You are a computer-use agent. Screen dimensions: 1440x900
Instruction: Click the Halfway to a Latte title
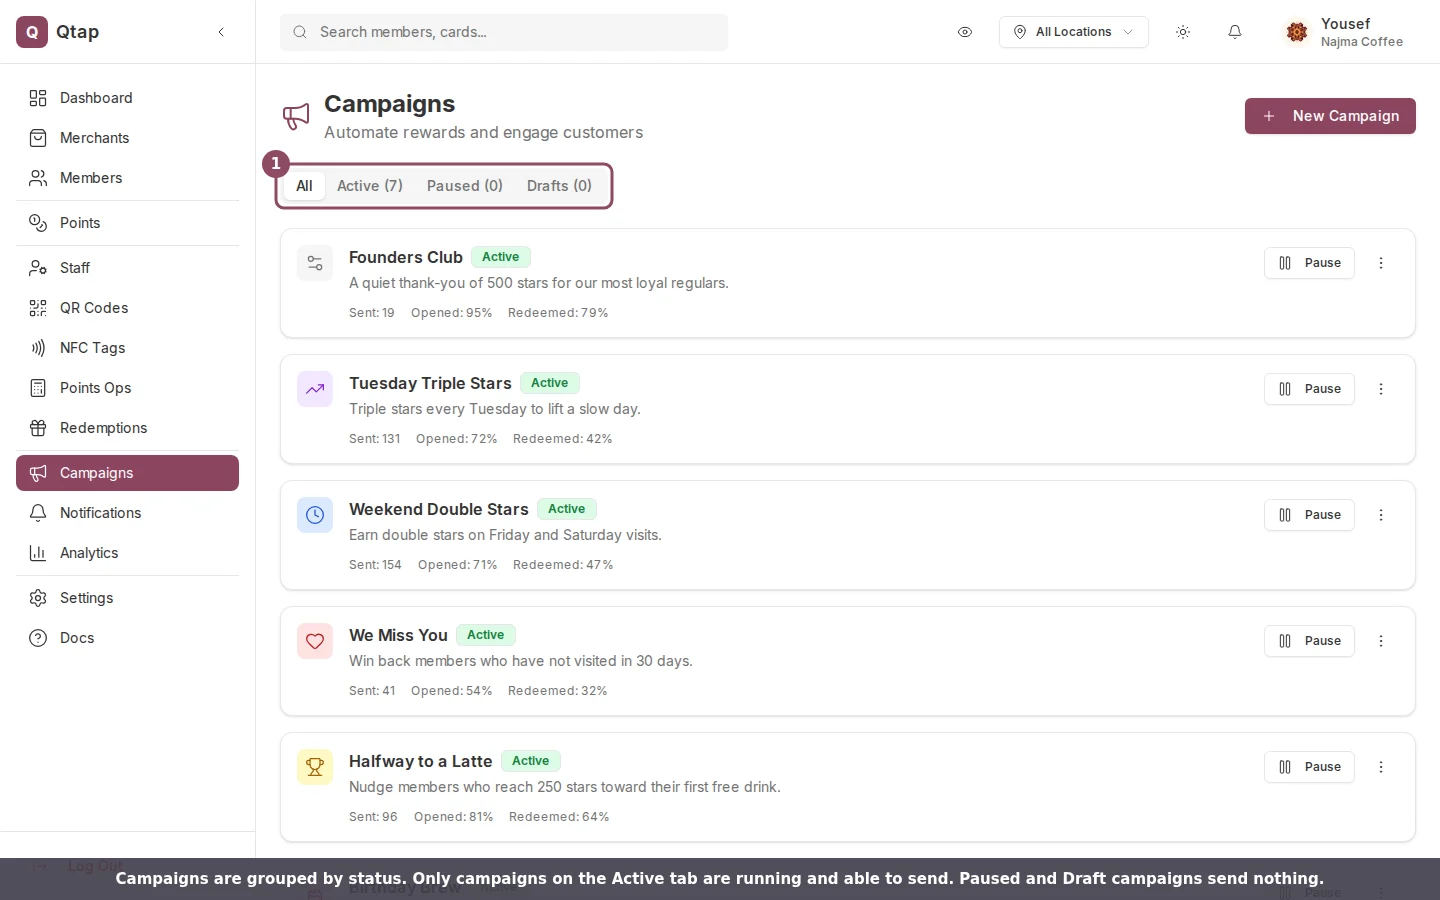421,761
